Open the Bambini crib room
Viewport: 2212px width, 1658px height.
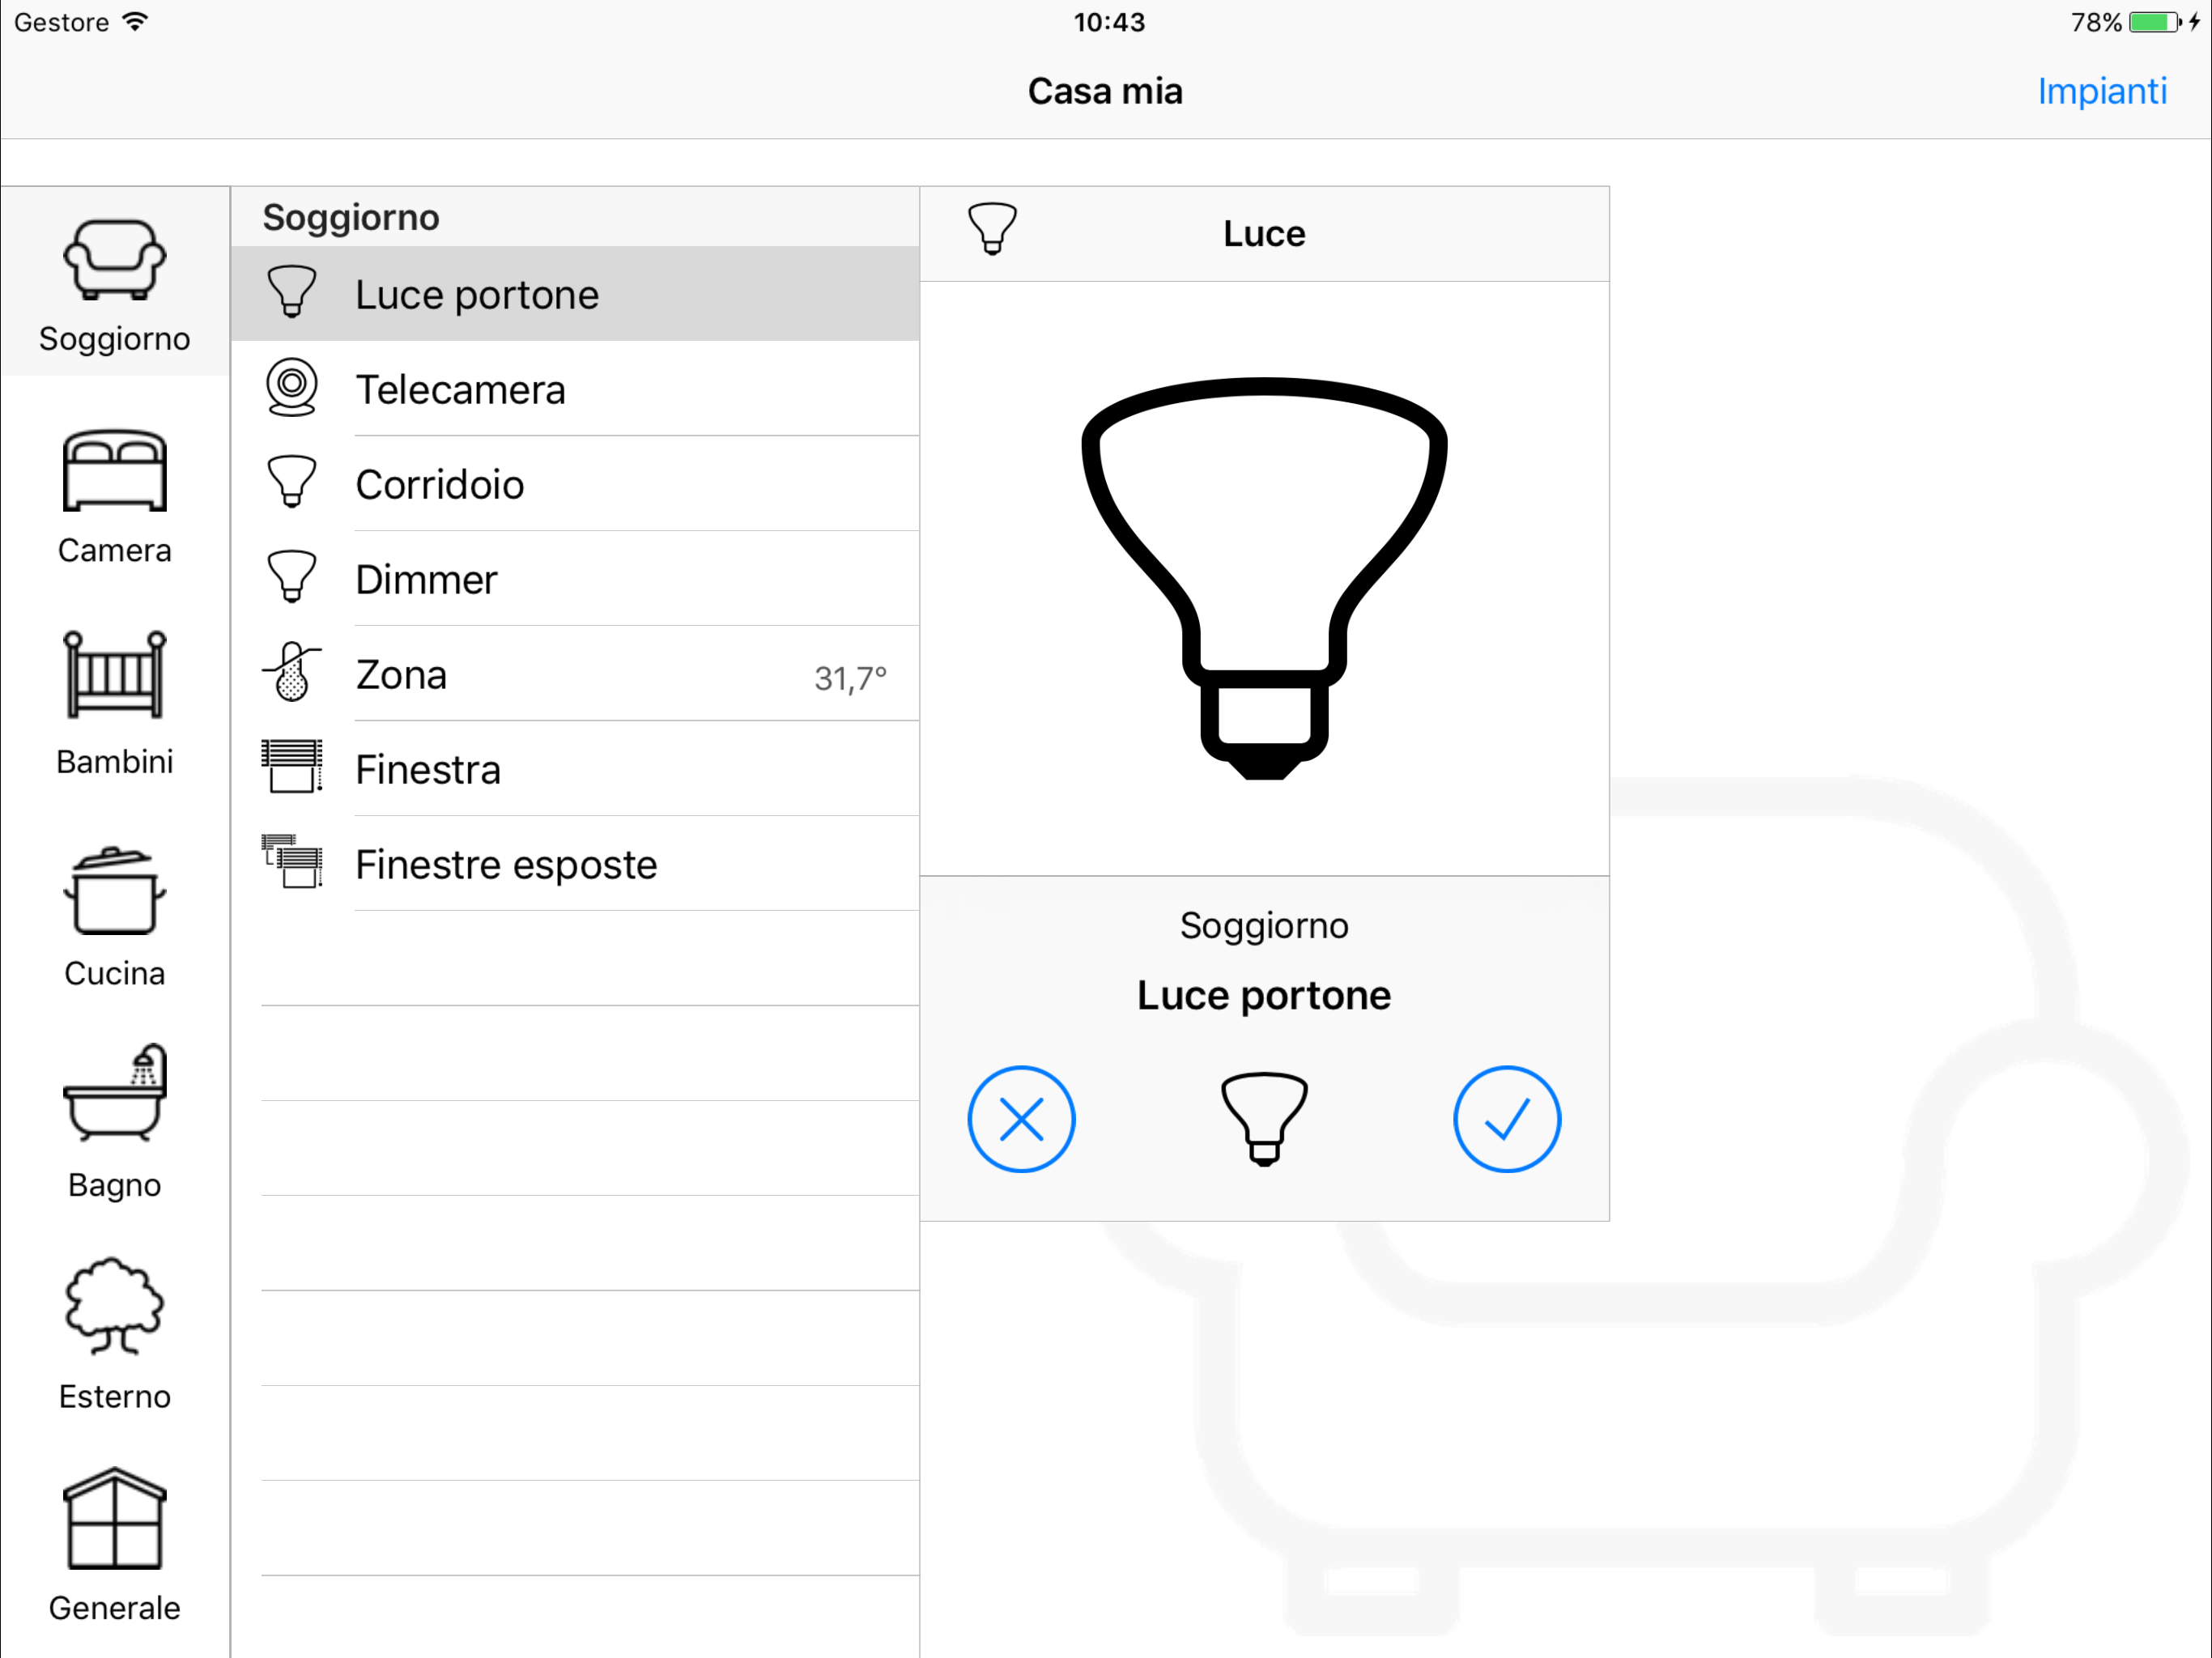[x=114, y=677]
